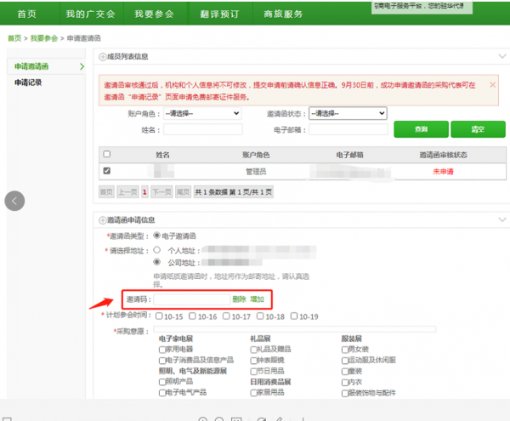Collapse the 成员列表信息 section chevron
The height and width of the screenshot is (421, 510).
[502, 56]
